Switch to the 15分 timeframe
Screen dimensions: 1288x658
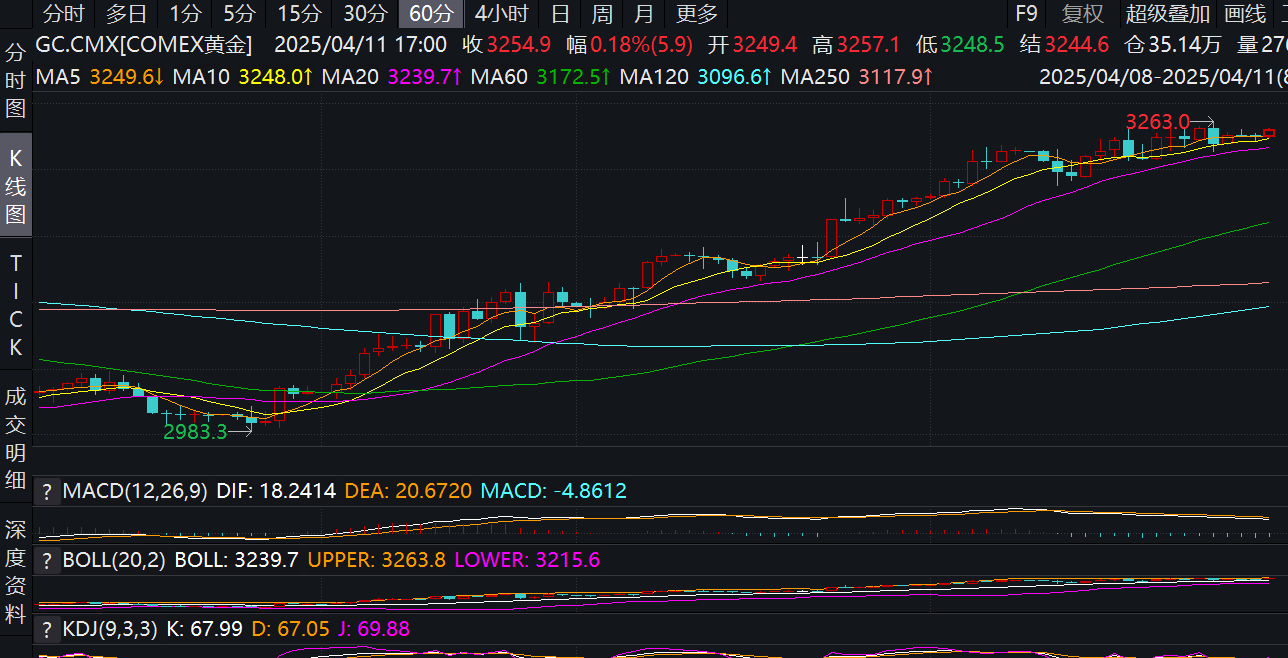coord(299,14)
